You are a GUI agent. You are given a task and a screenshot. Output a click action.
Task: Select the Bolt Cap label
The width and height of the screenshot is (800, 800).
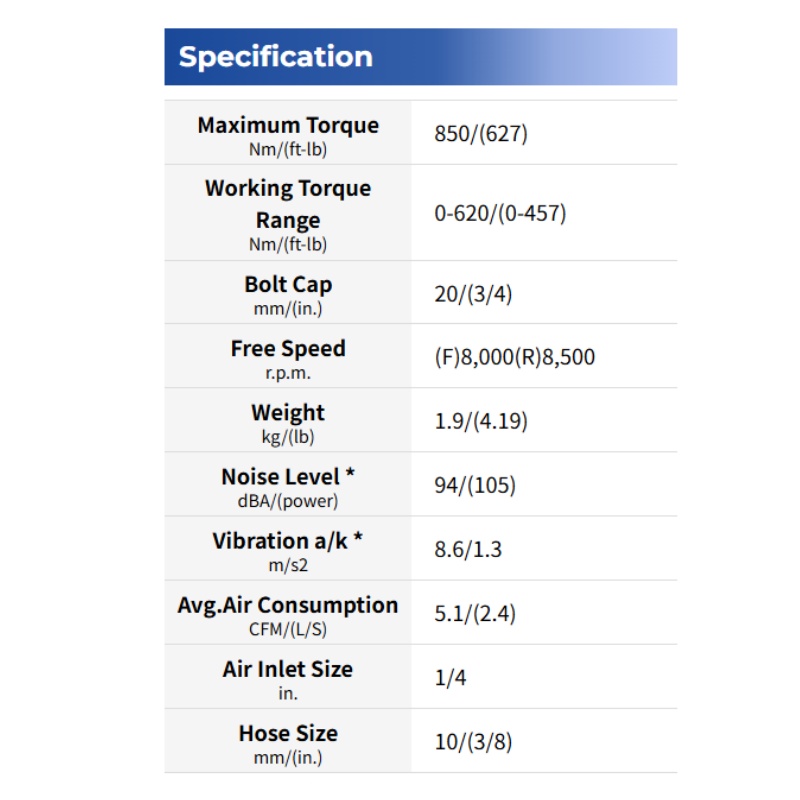pos(288,285)
